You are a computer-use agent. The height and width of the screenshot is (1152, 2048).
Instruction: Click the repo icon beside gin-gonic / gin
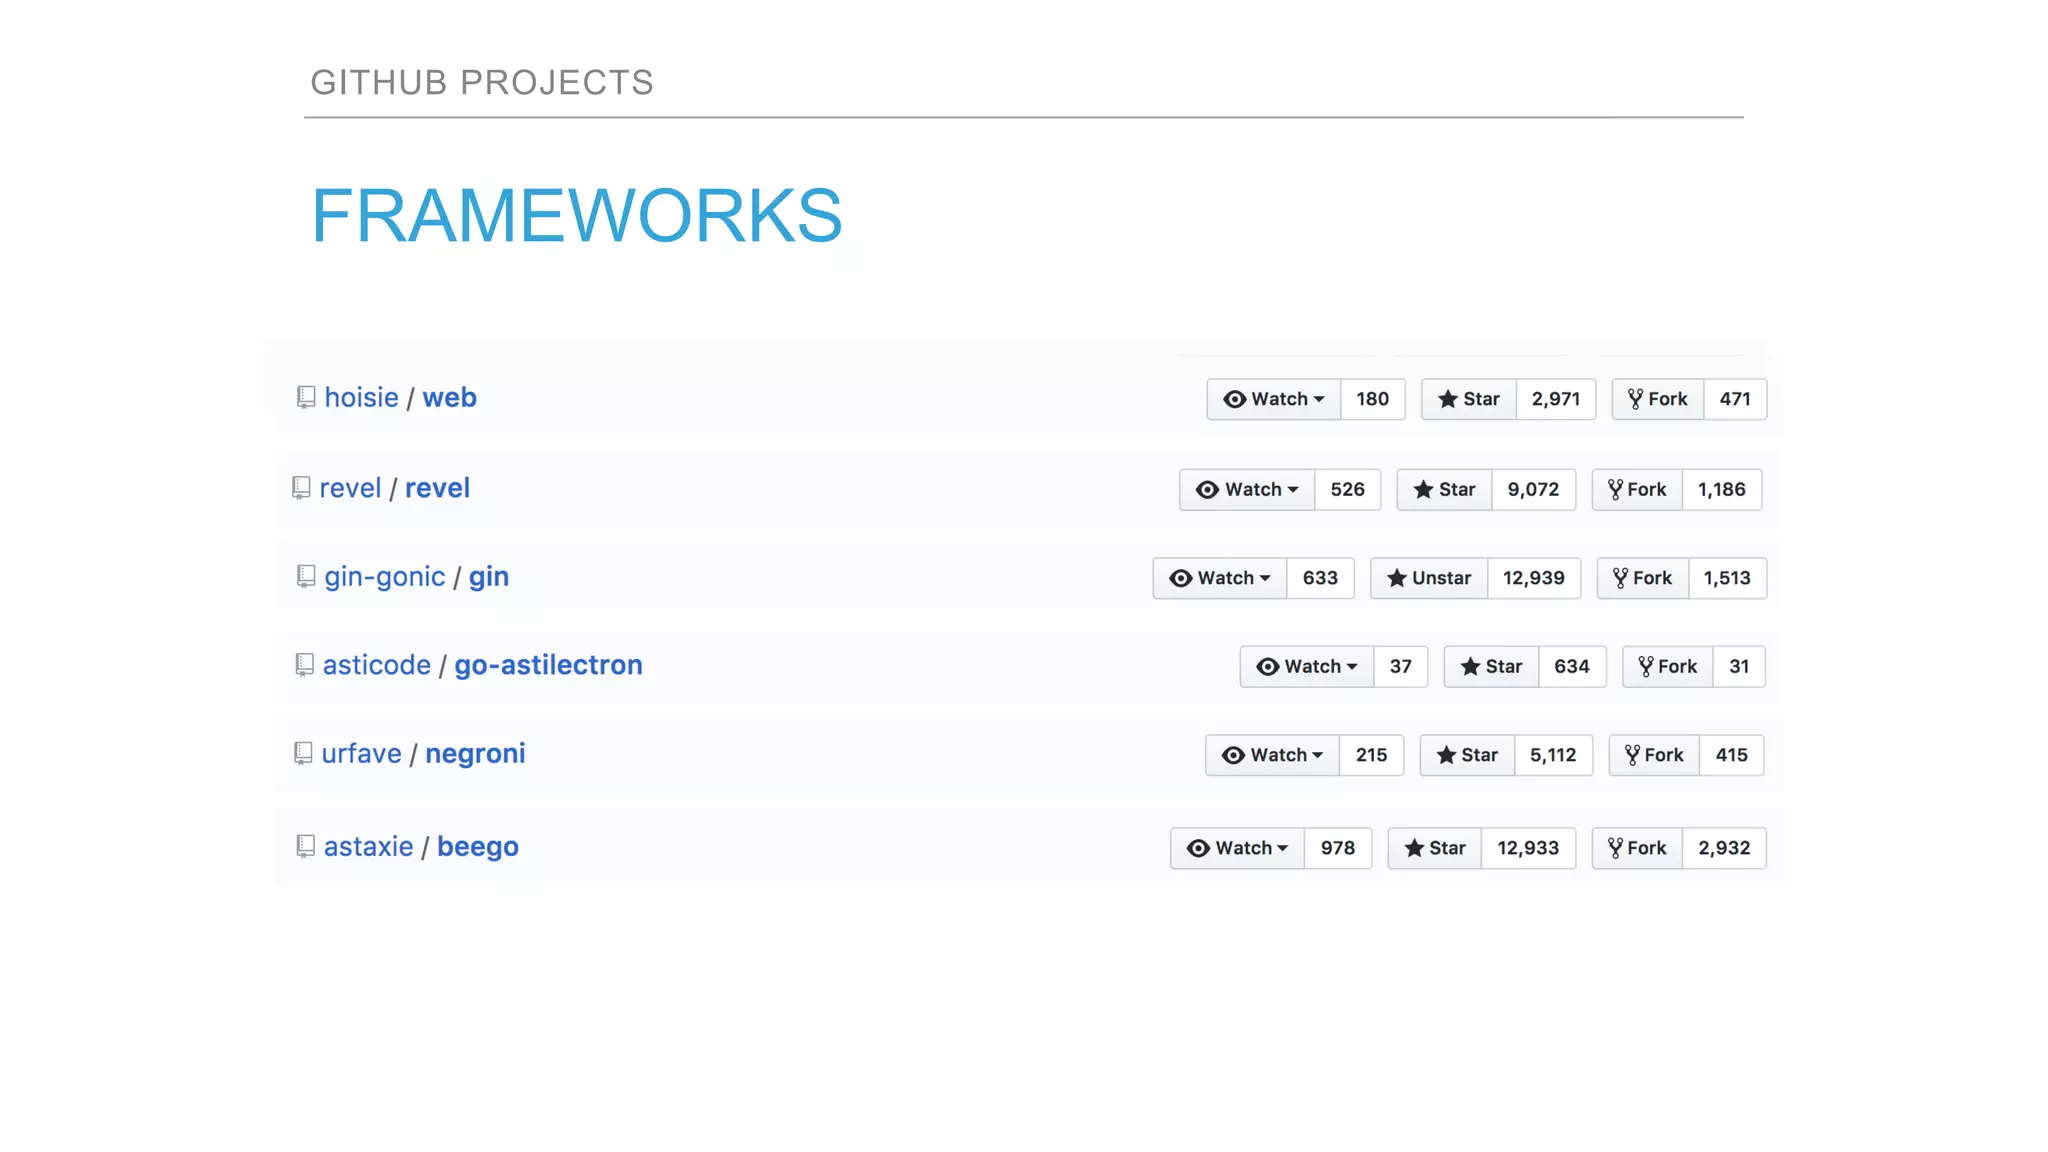(x=306, y=577)
